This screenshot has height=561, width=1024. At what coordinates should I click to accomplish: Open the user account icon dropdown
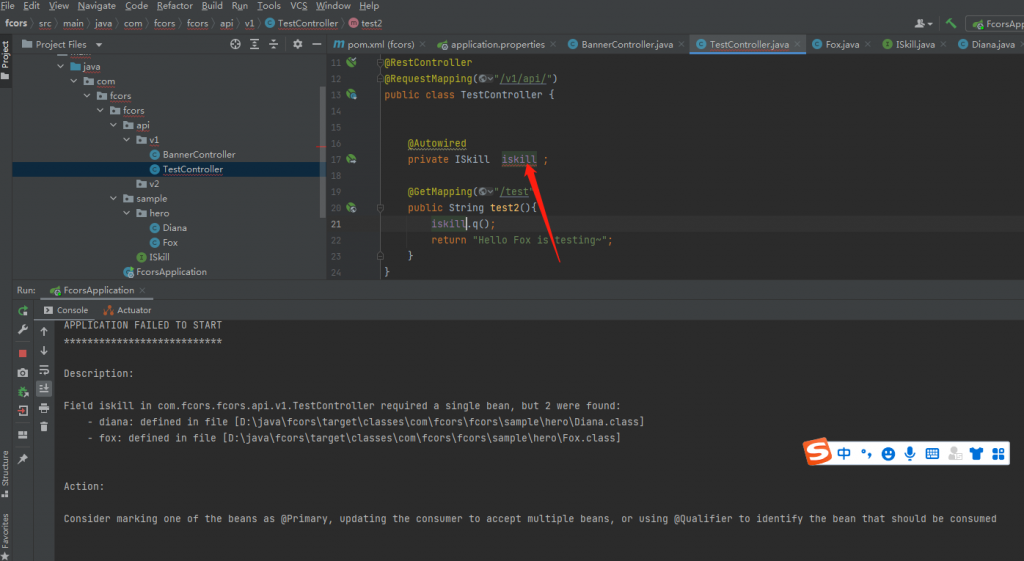[923, 24]
